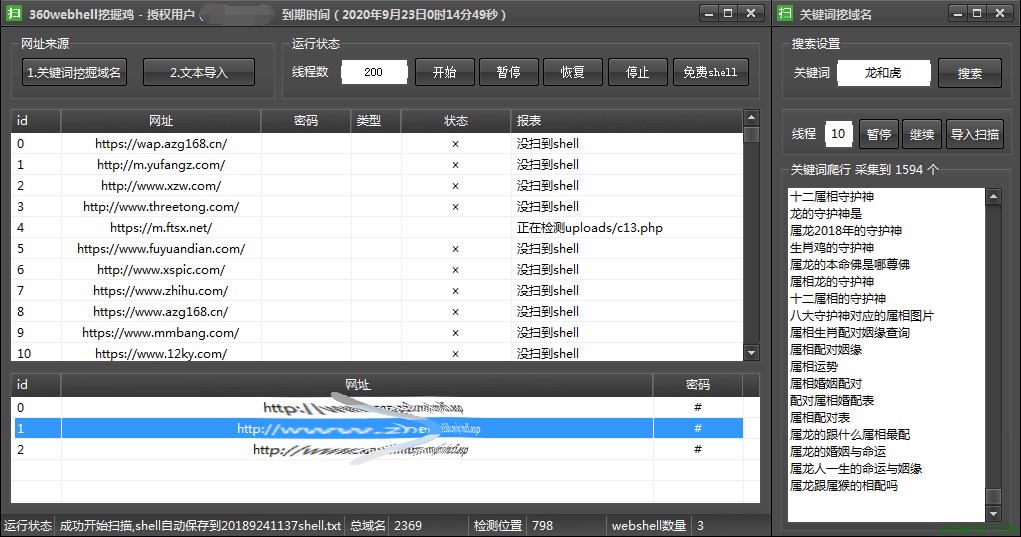Select row https://m.ftsx.net/
This screenshot has height=537, width=1021.
(377, 228)
